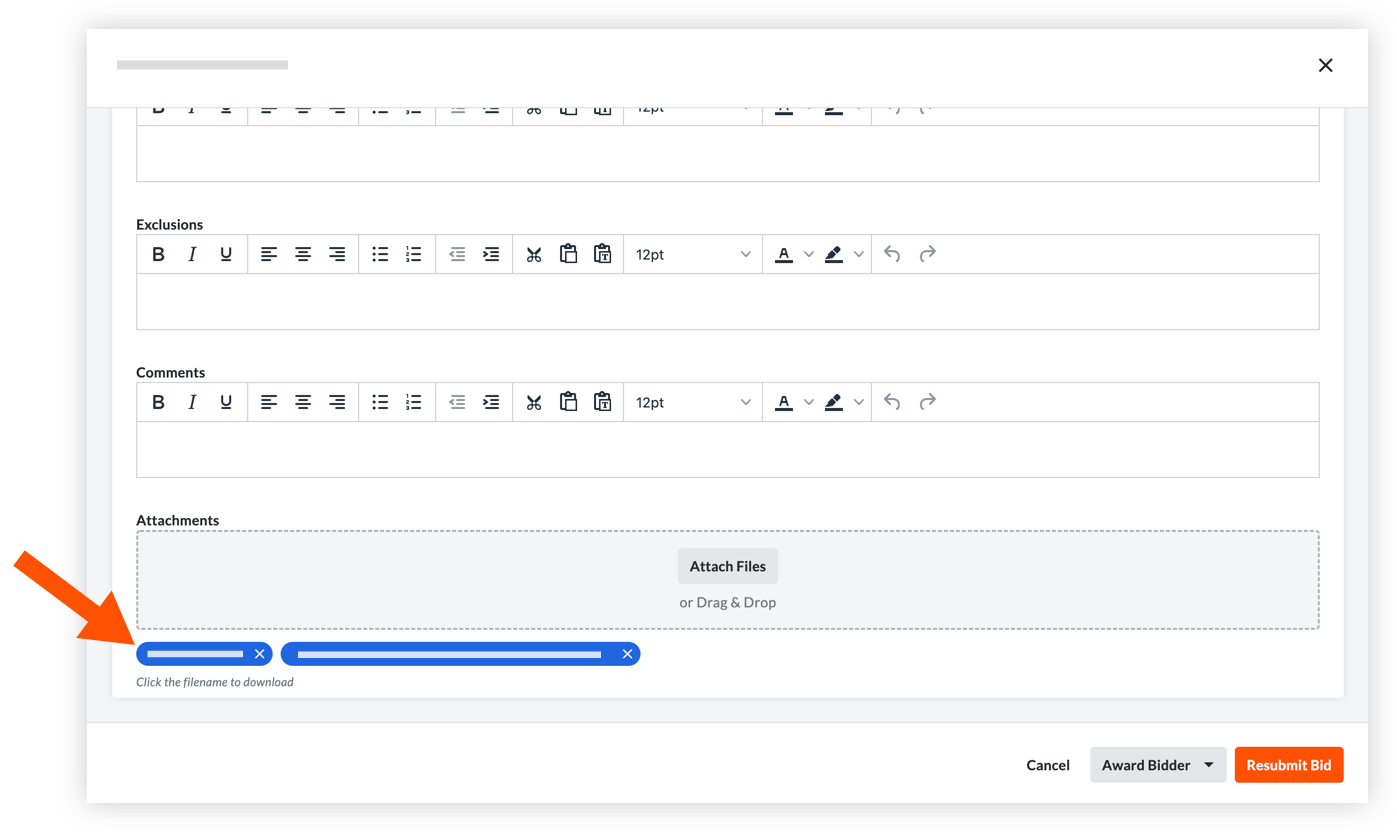Insert bulleted list in Exclusions editor

[380, 254]
